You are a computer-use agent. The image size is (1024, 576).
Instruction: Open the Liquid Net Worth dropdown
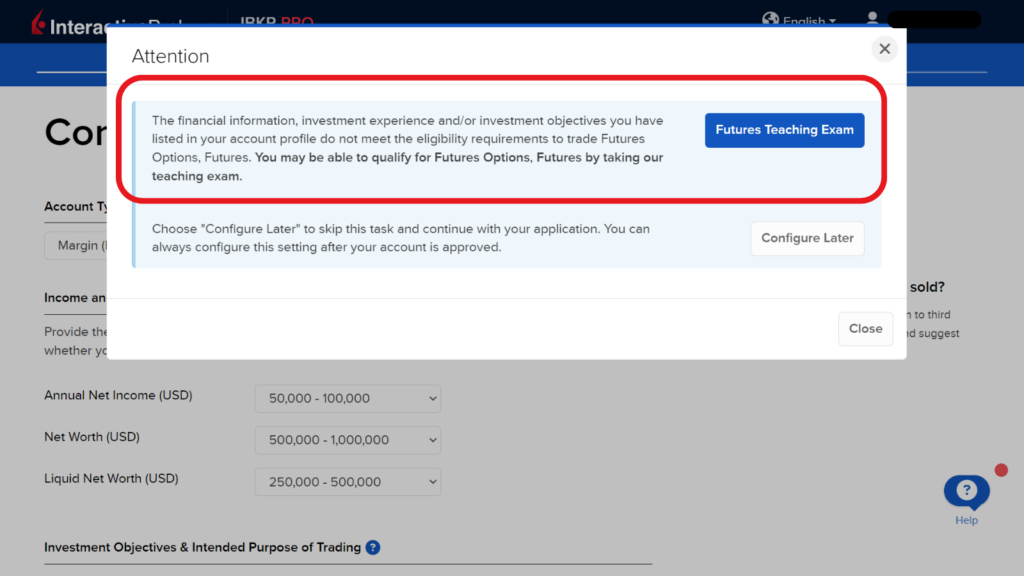347,481
